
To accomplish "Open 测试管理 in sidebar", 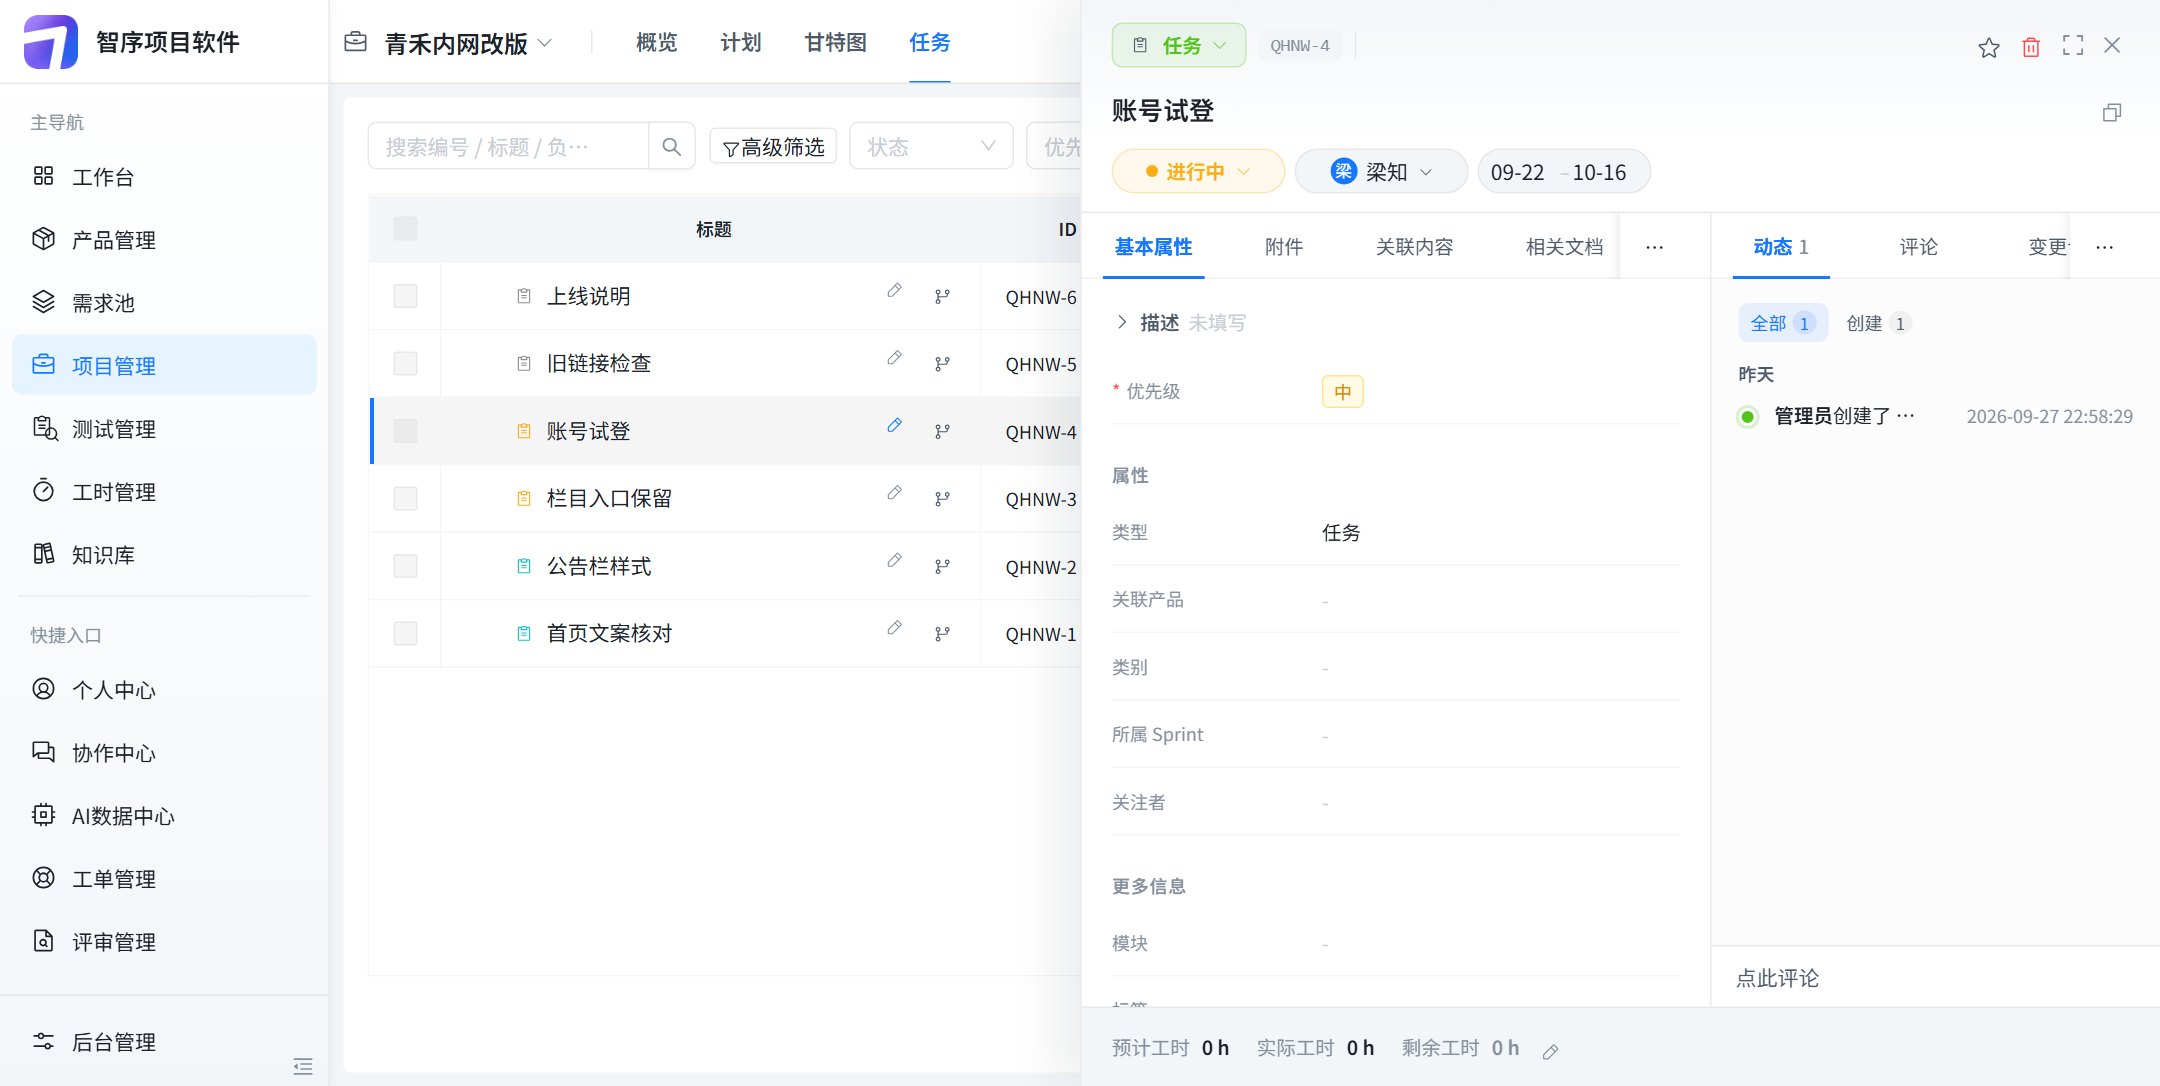I will click(164, 429).
